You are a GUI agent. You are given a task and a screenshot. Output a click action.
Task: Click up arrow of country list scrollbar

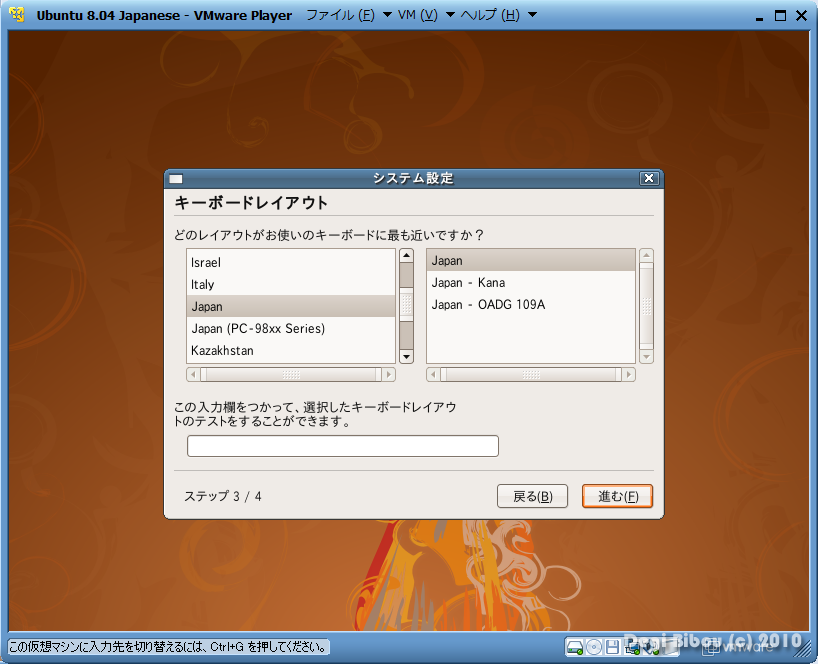pyautogui.click(x=406, y=256)
